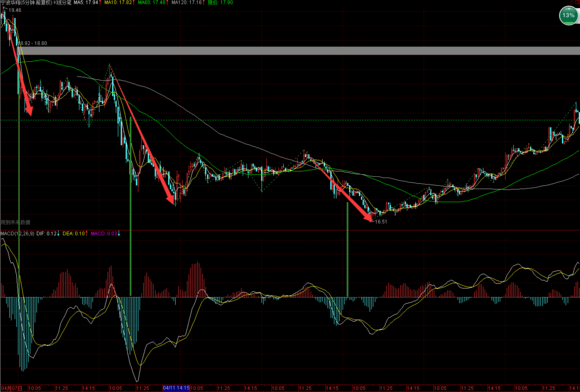
Task: Click the magenta MACD 0.03 label
Action: 105,234
